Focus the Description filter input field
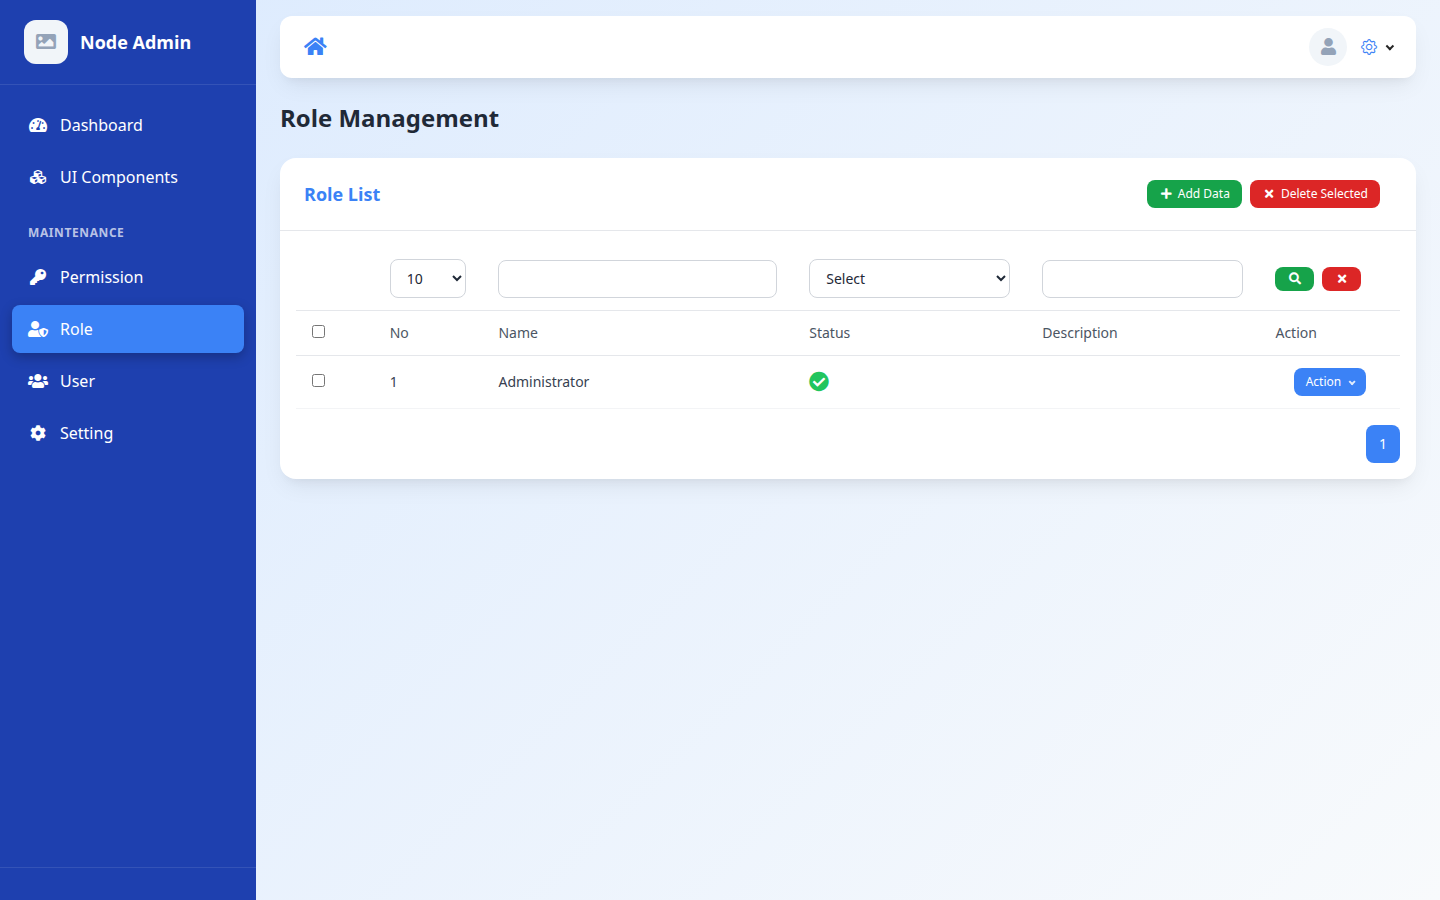Image resolution: width=1440 pixels, height=900 pixels. click(1142, 279)
